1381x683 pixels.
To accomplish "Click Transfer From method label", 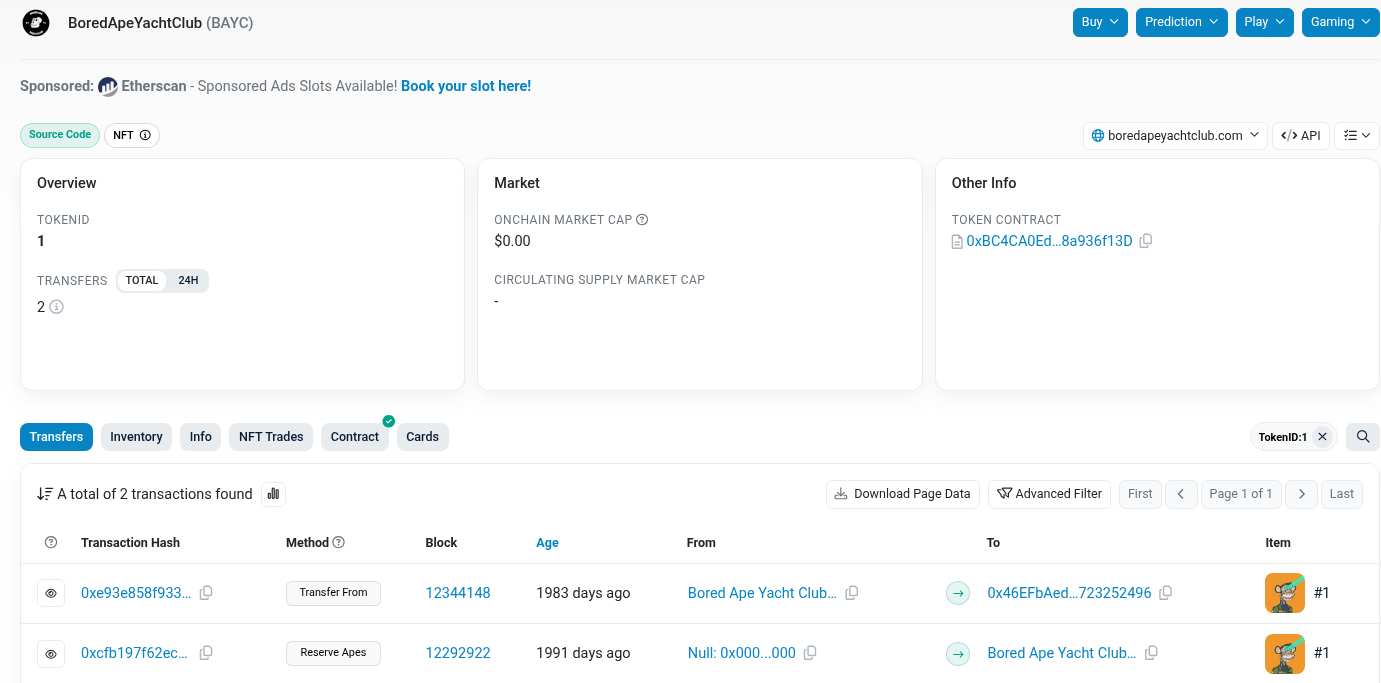I will (x=333, y=593).
